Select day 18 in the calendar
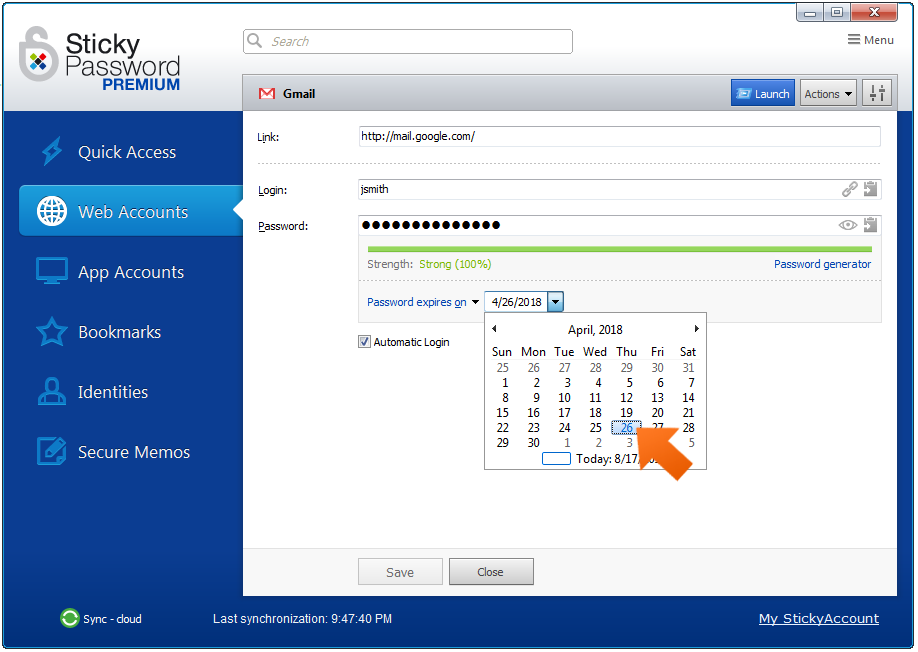918x652 pixels. pyautogui.click(x=595, y=413)
